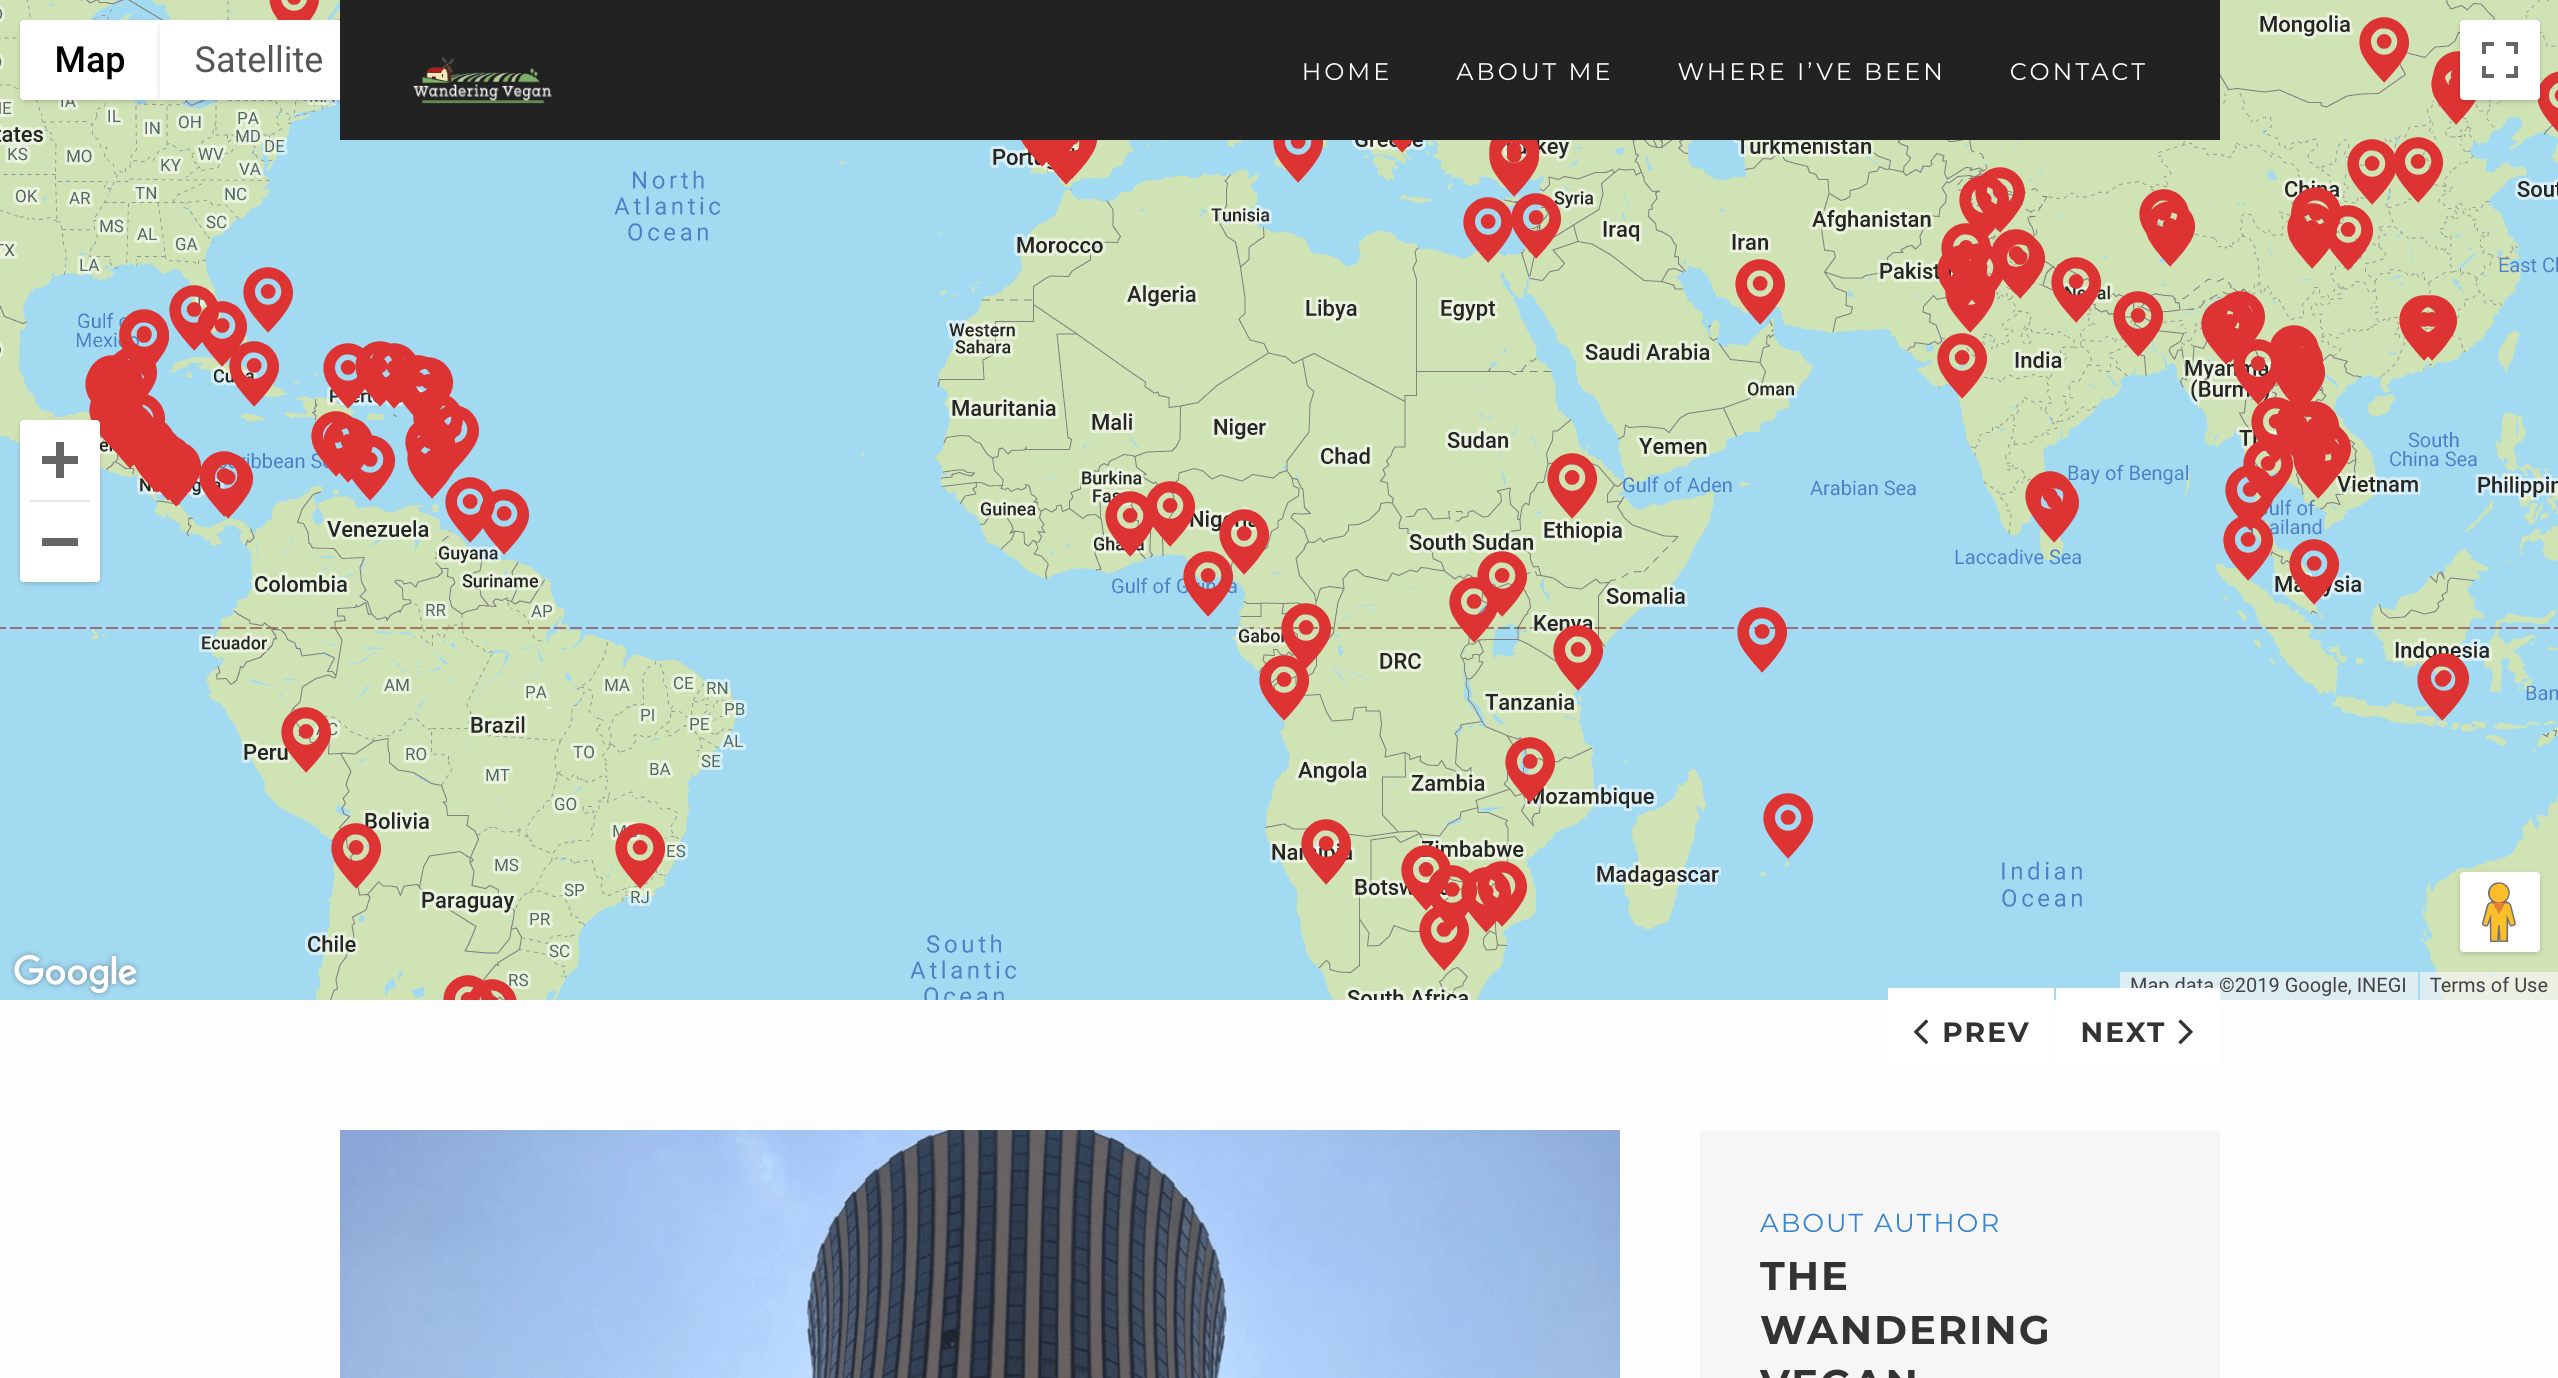2558x1378 pixels.
Task: Click the Tanzania map label
Action: coord(1529,702)
